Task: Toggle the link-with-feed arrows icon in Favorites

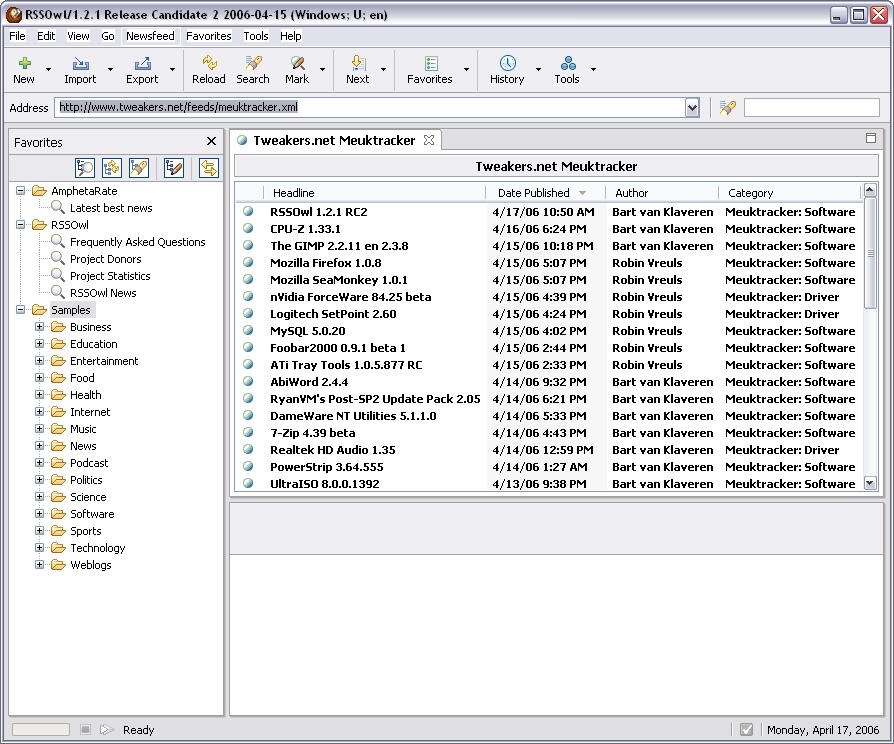Action: [208, 168]
